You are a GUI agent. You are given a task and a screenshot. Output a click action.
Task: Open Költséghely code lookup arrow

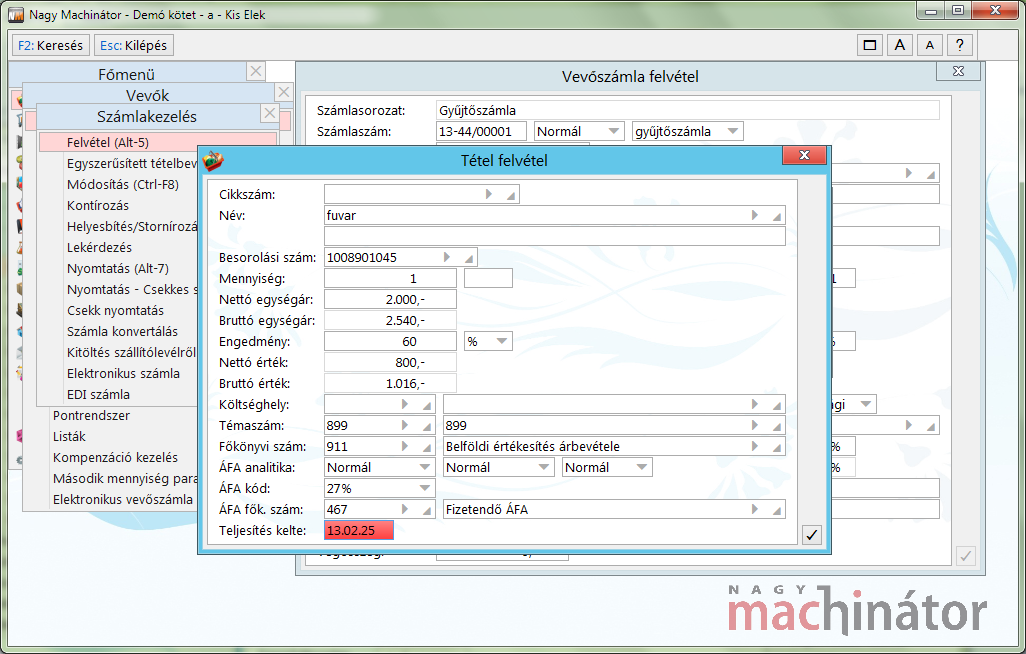click(x=405, y=405)
